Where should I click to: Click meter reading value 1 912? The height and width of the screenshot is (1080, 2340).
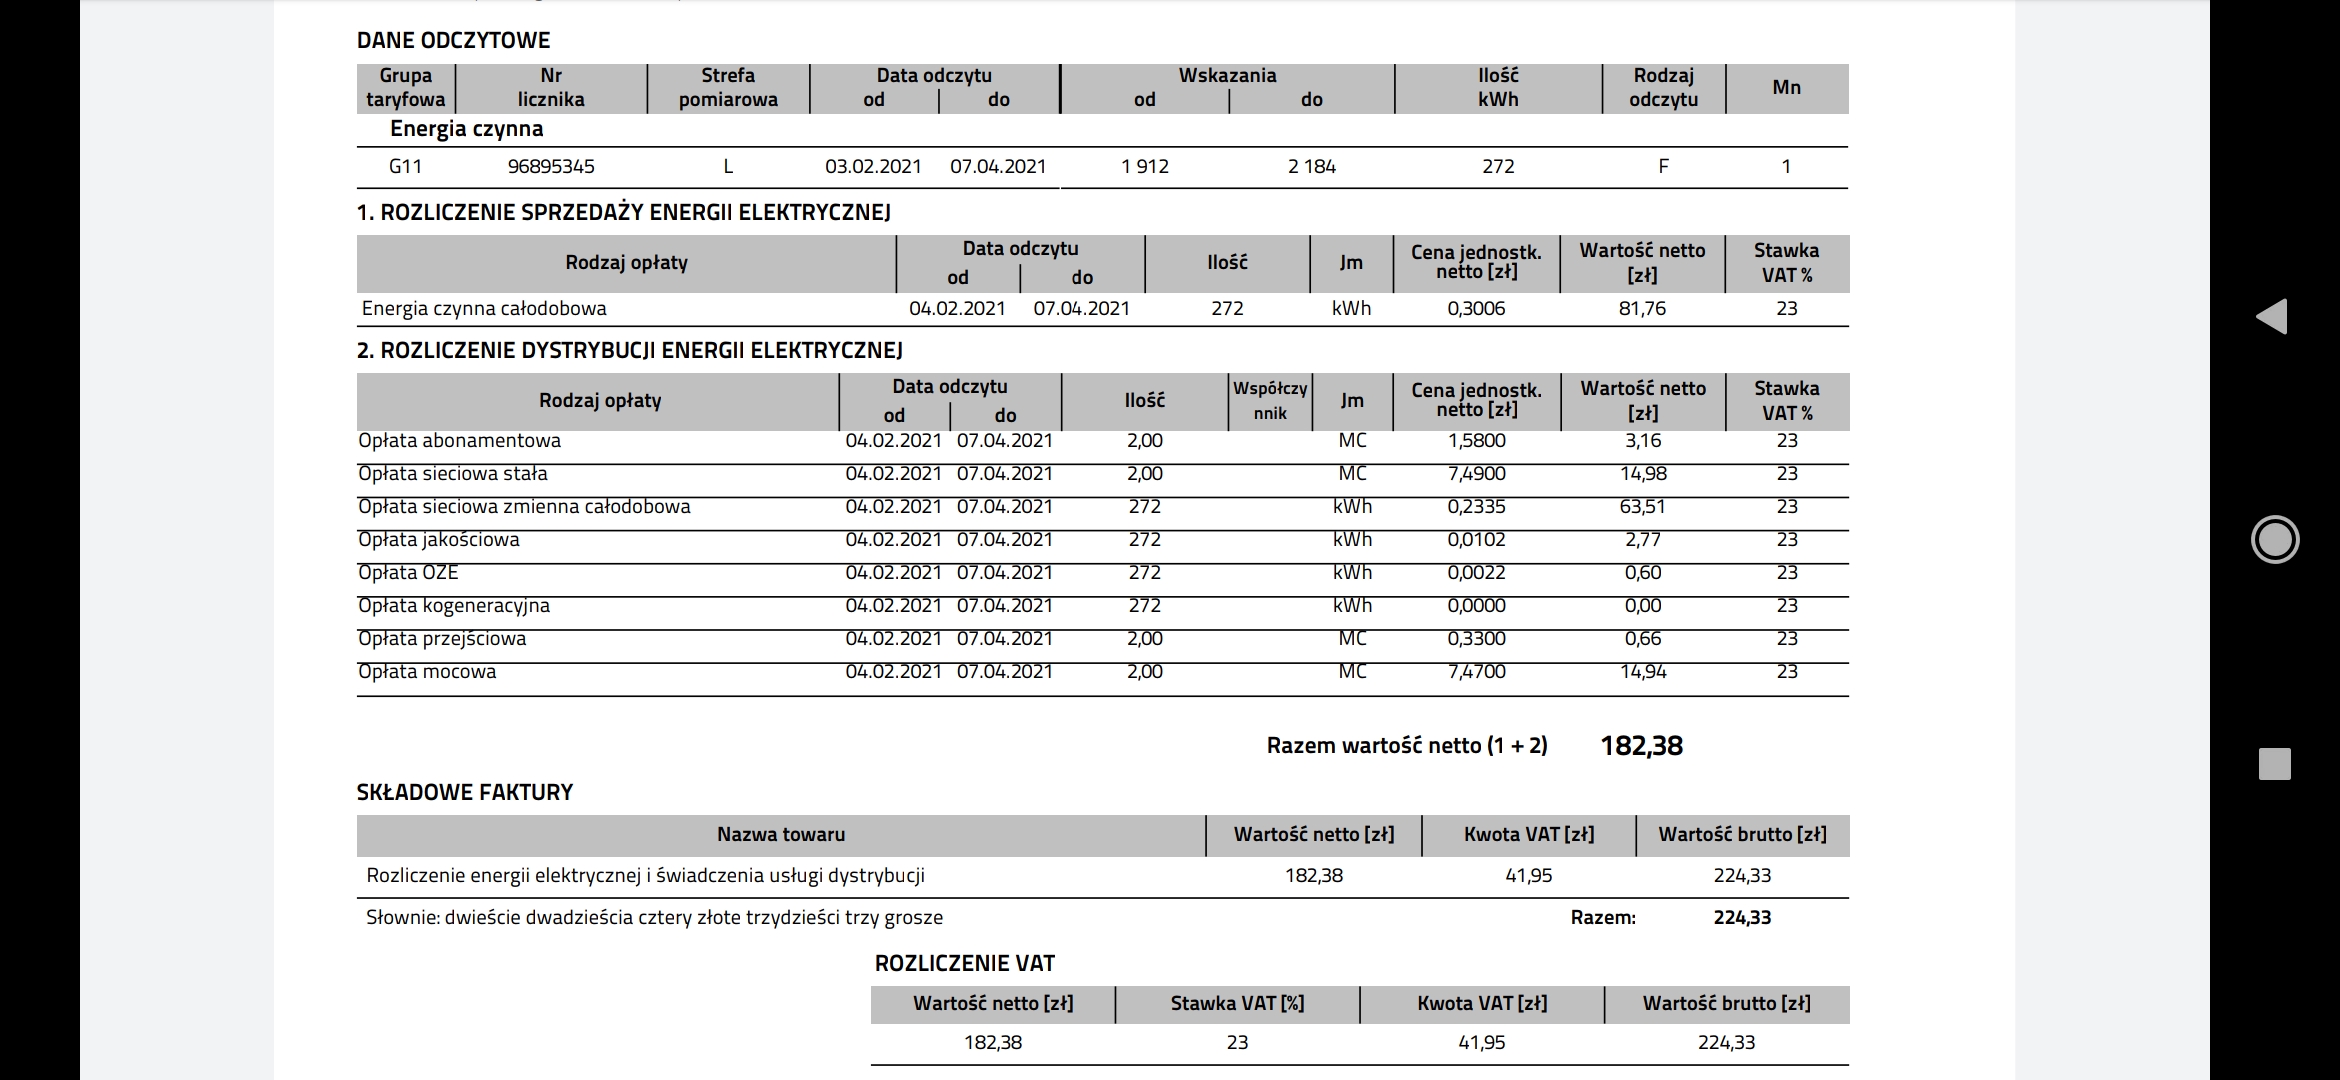click(x=1145, y=166)
